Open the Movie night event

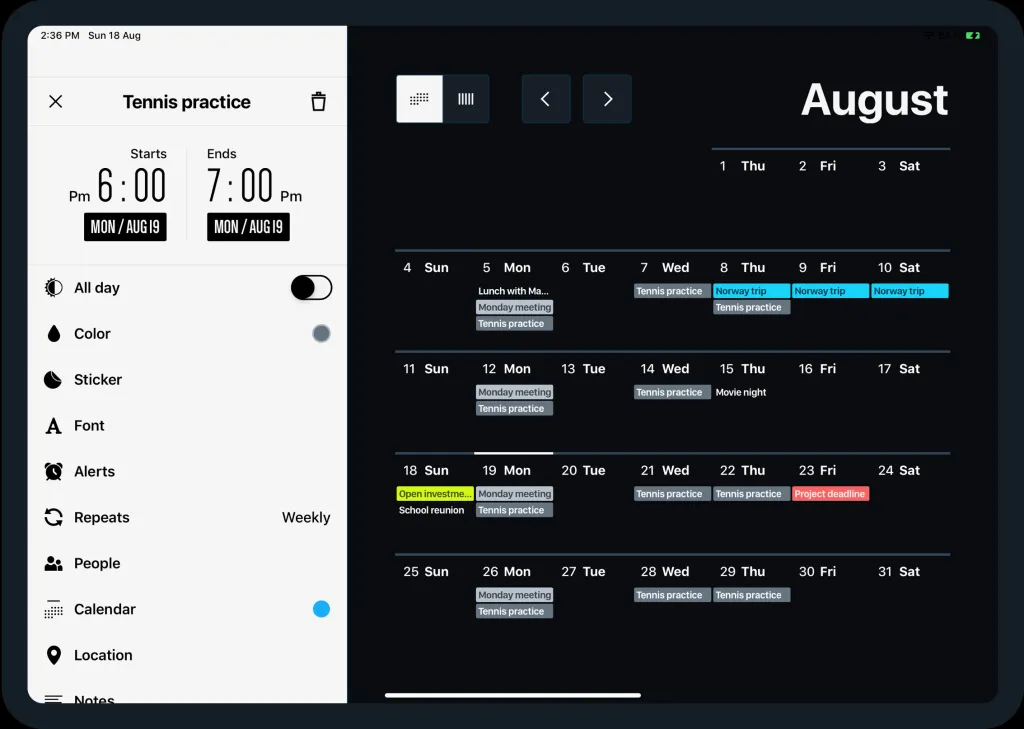tap(741, 393)
